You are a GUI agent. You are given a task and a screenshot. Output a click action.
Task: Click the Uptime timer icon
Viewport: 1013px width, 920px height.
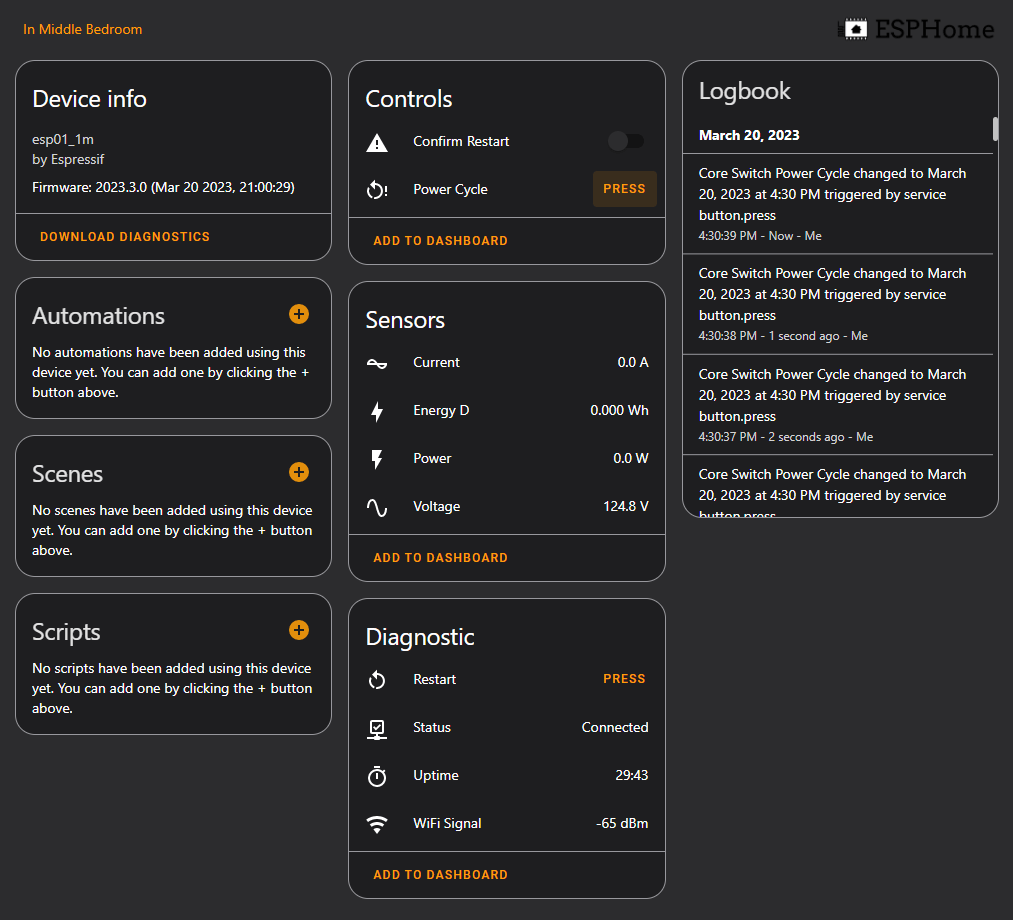coord(377,776)
